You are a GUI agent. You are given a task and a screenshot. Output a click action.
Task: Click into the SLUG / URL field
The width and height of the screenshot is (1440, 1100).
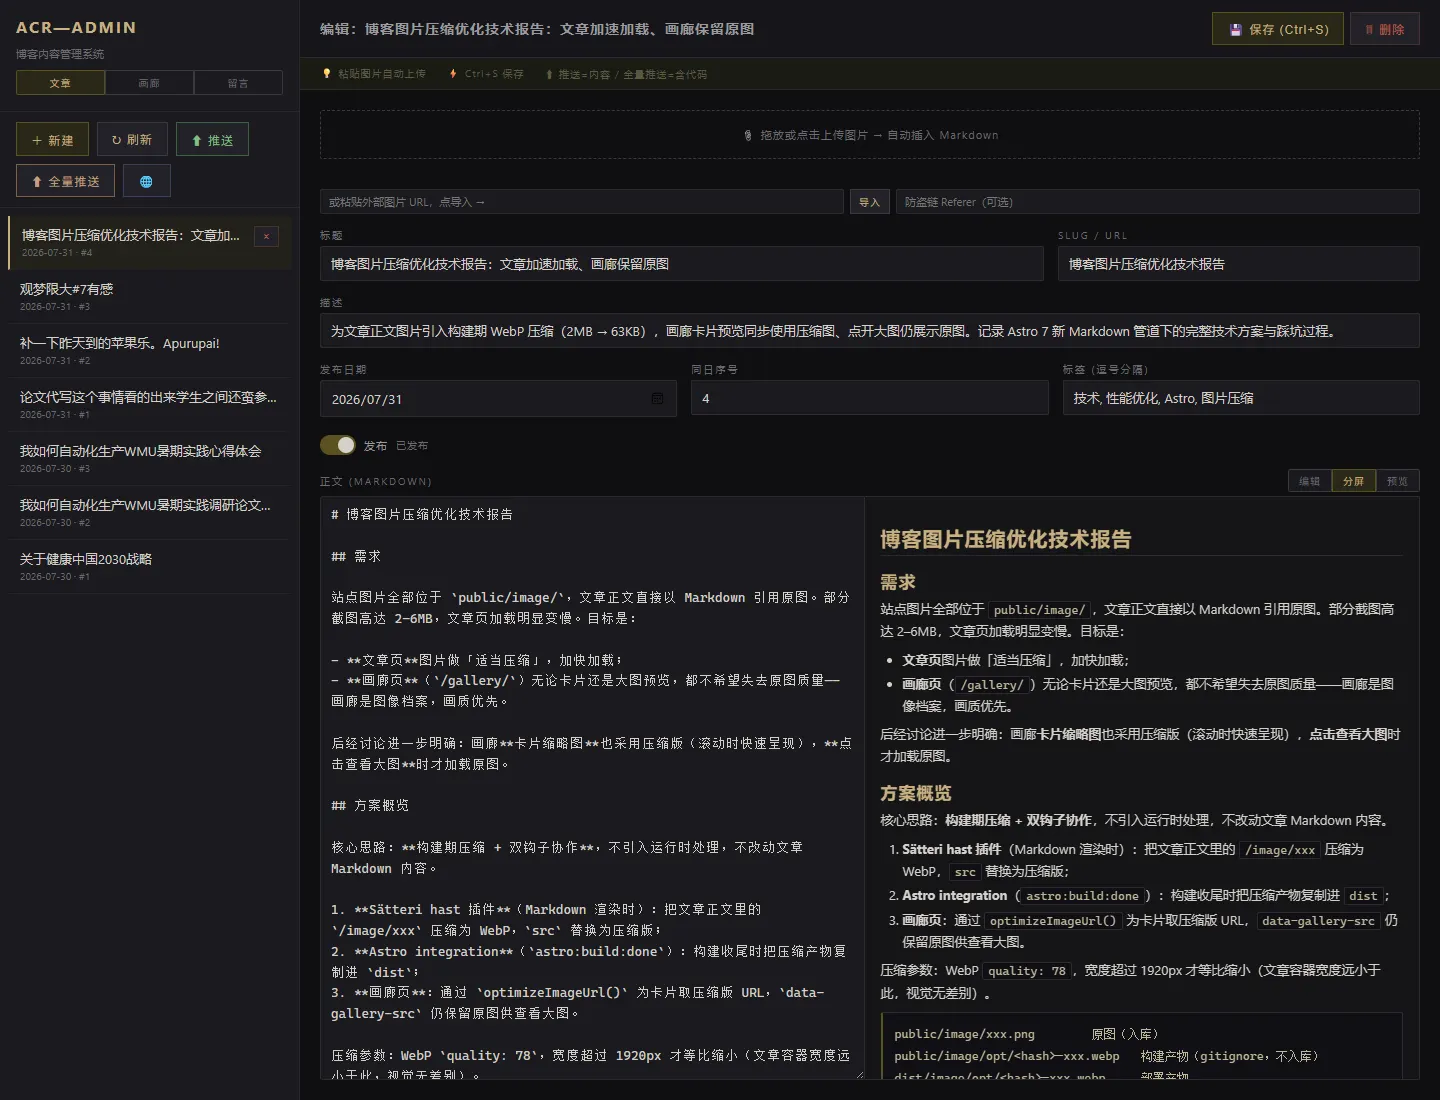[1239, 264]
